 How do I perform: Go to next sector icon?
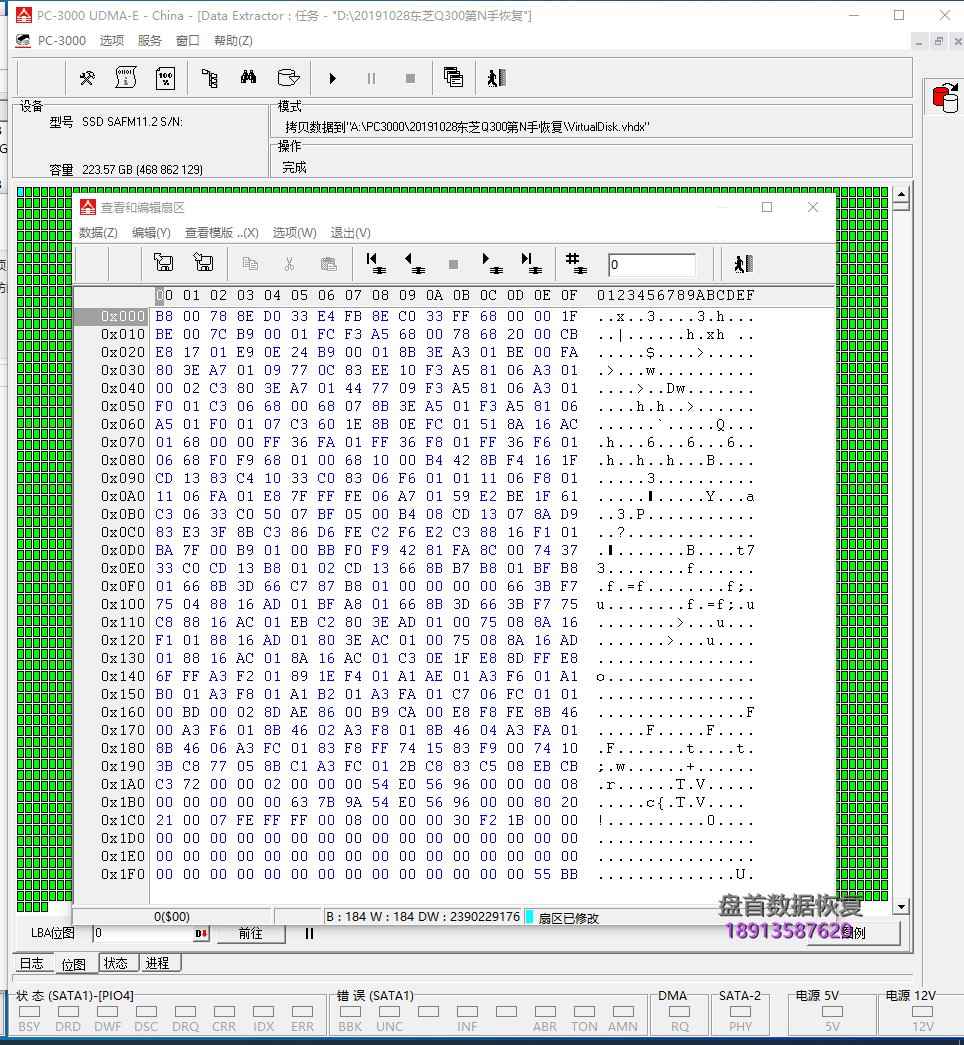(x=493, y=263)
